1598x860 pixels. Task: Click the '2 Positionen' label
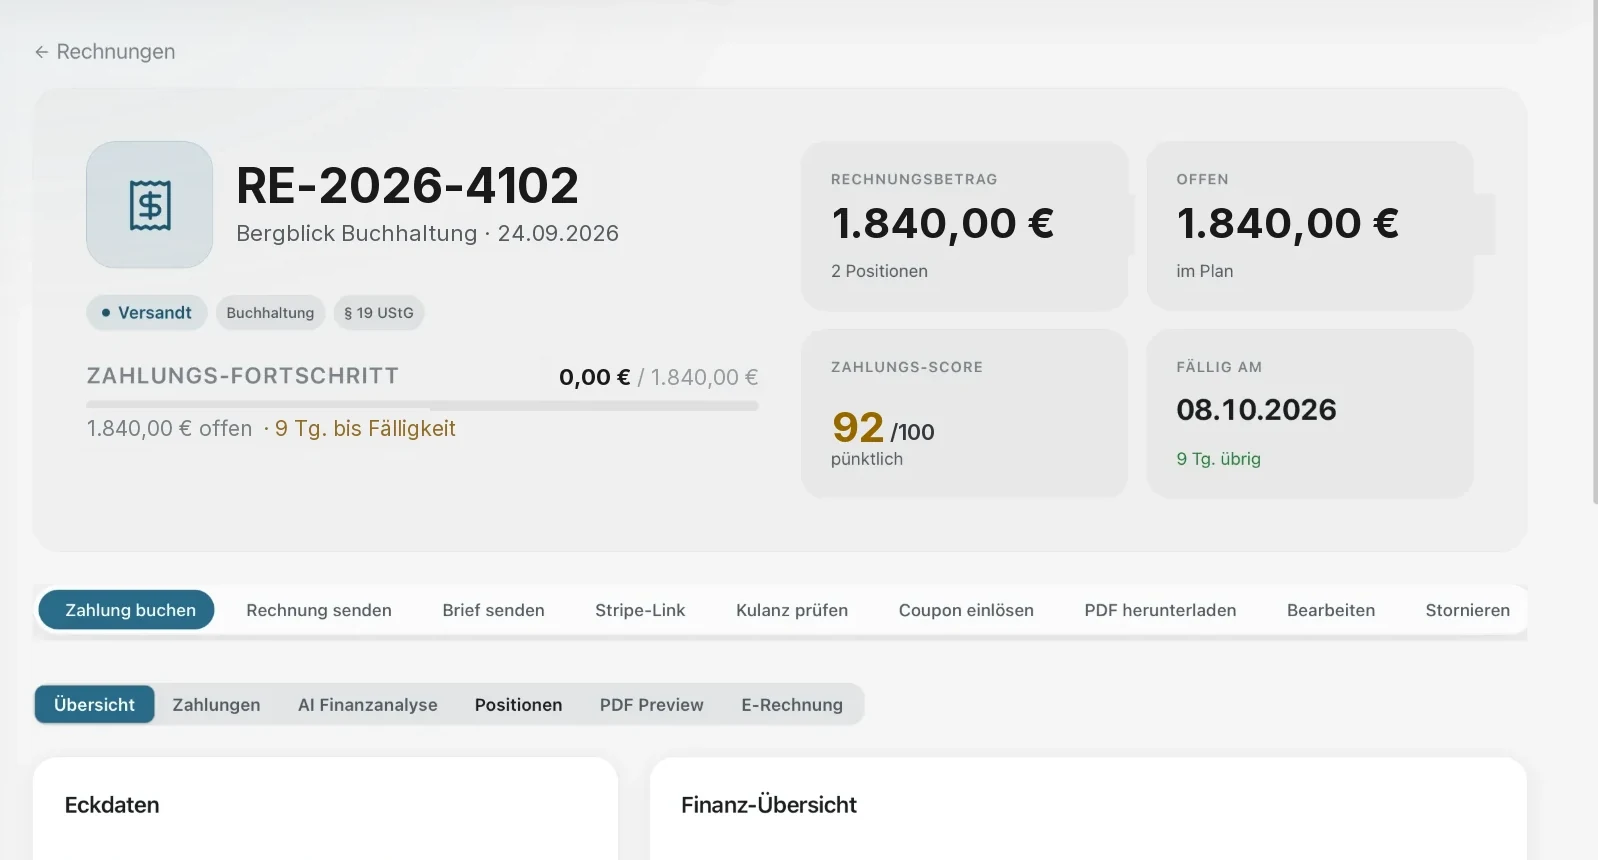879,271
